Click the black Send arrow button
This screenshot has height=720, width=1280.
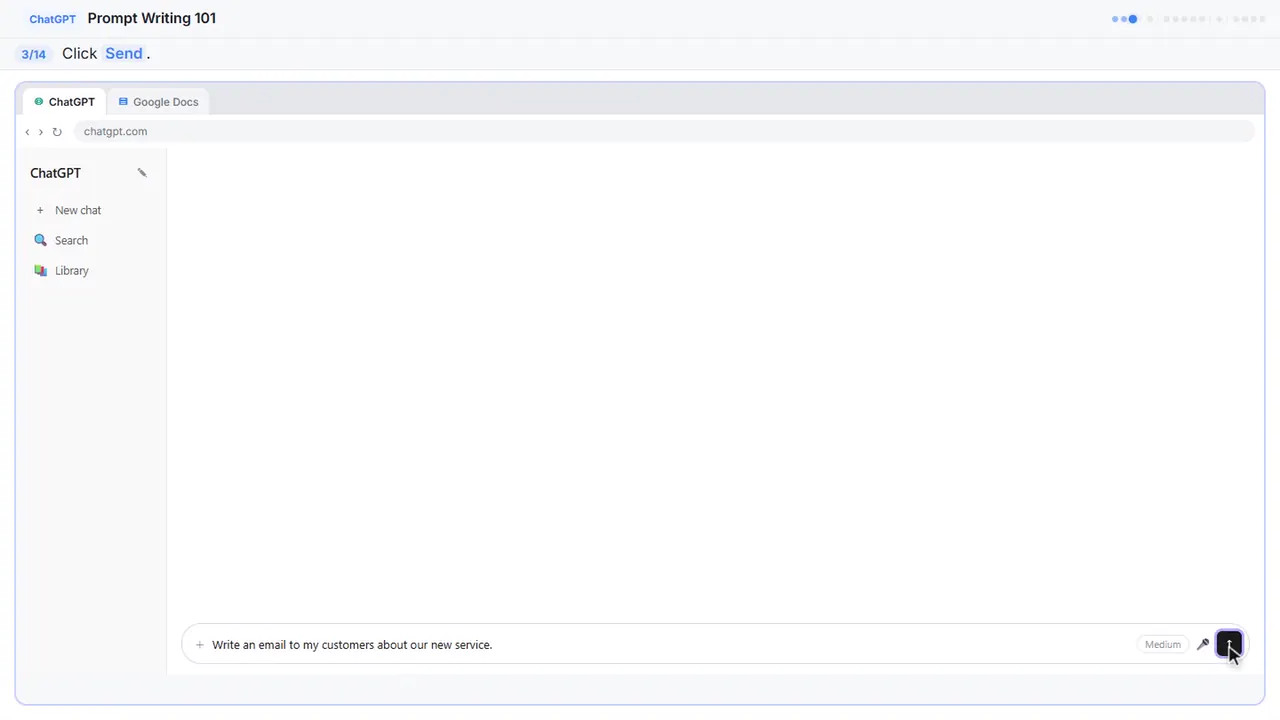pos(1229,645)
